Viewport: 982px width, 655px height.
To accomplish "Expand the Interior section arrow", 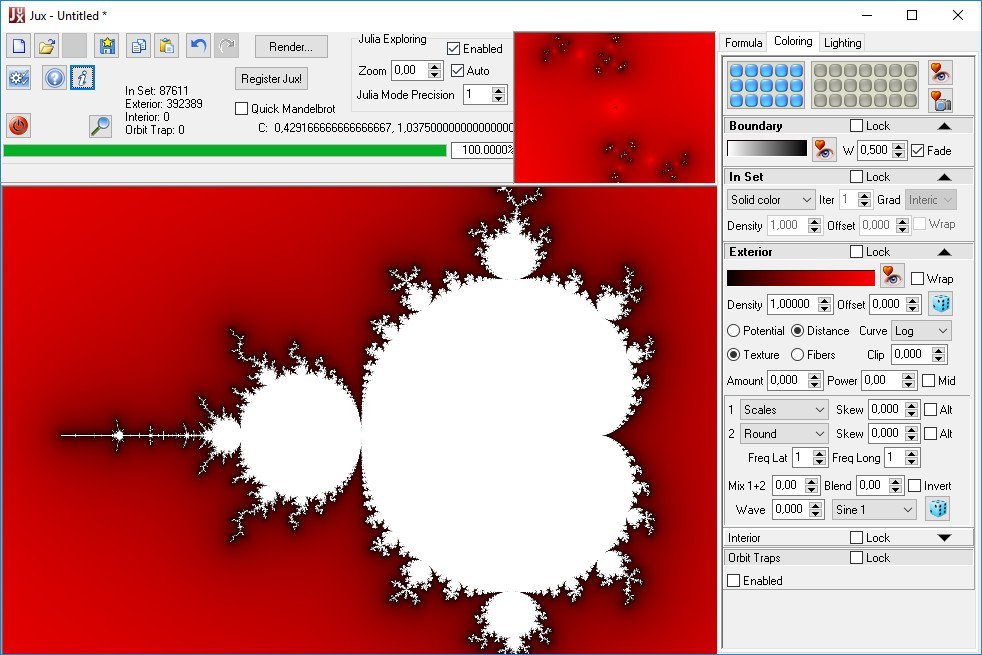I will 944,538.
